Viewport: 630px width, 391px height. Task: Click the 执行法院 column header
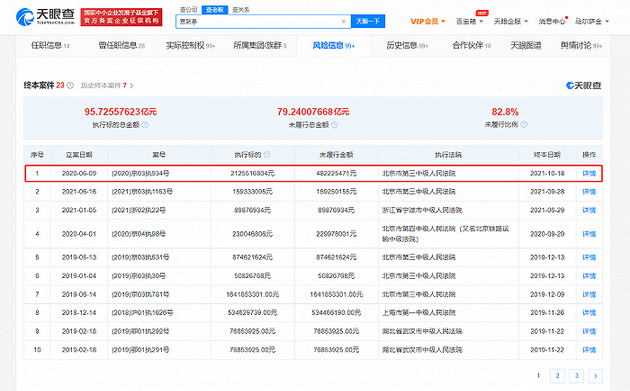click(x=448, y=155)
